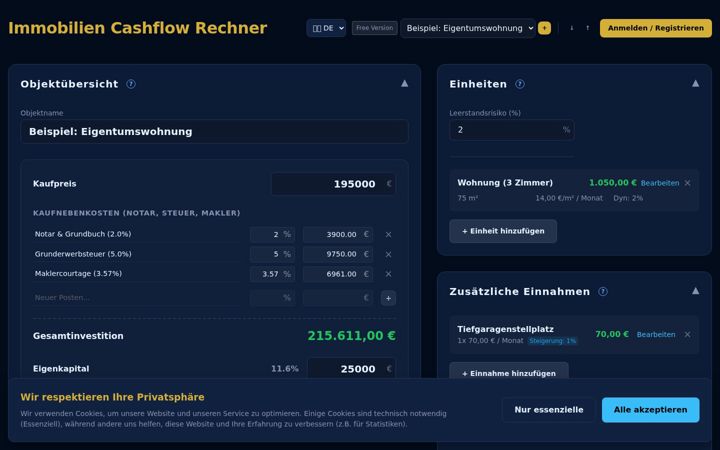The width and height of the screenshot is (720, 450).
Task: Edit Maklercourtage percent field 3.57
Action: tap(272, 274)
